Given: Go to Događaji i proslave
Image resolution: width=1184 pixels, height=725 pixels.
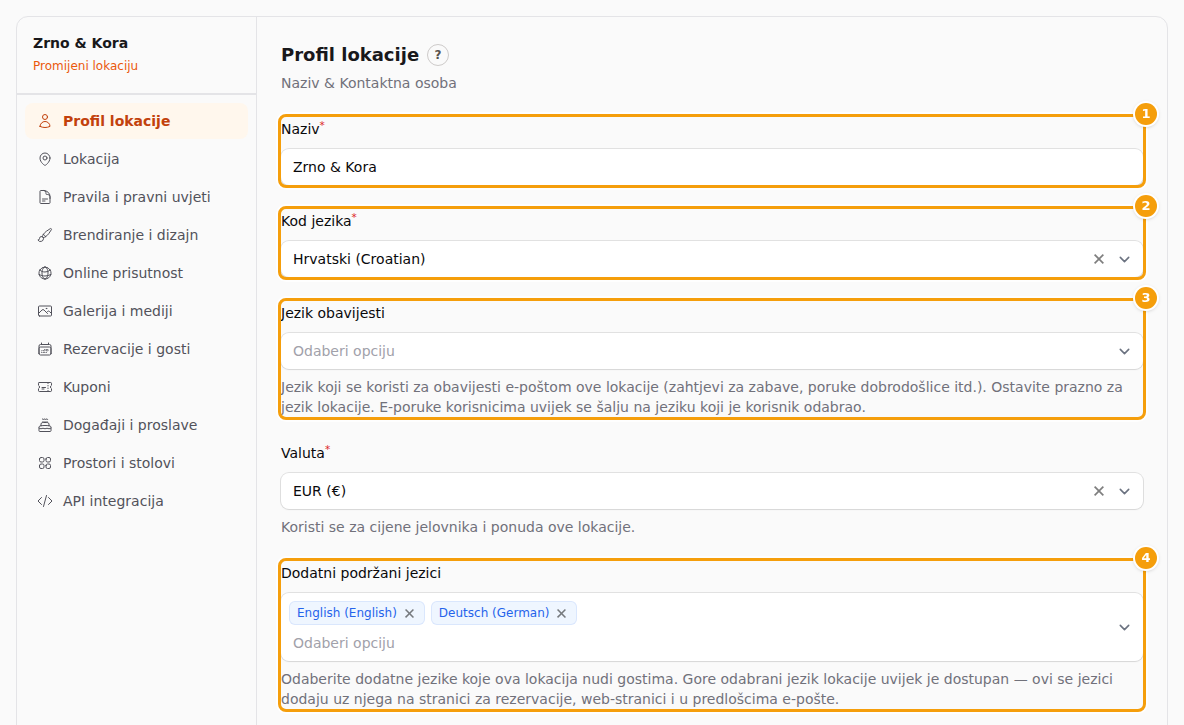Looking at the screenshot, I should [137, 425].
